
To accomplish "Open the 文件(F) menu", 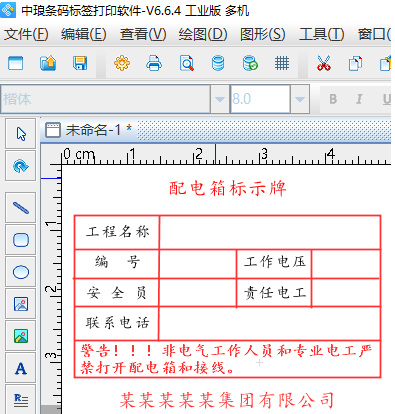I will 26,34.
